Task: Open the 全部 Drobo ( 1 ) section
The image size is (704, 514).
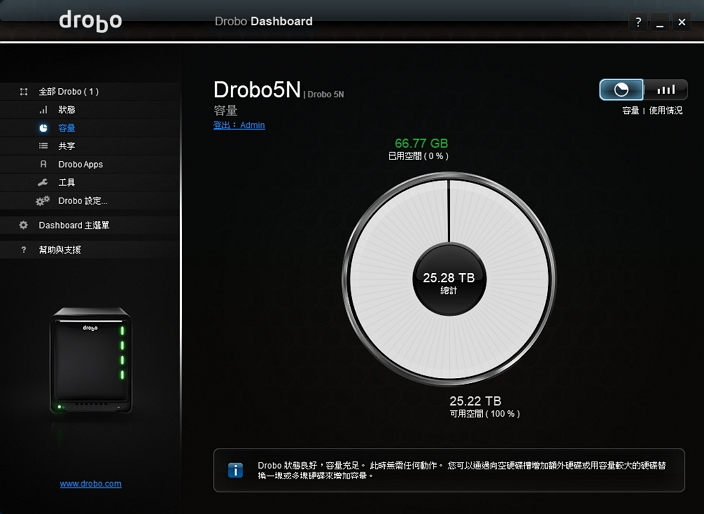Action: pos(90,92)
